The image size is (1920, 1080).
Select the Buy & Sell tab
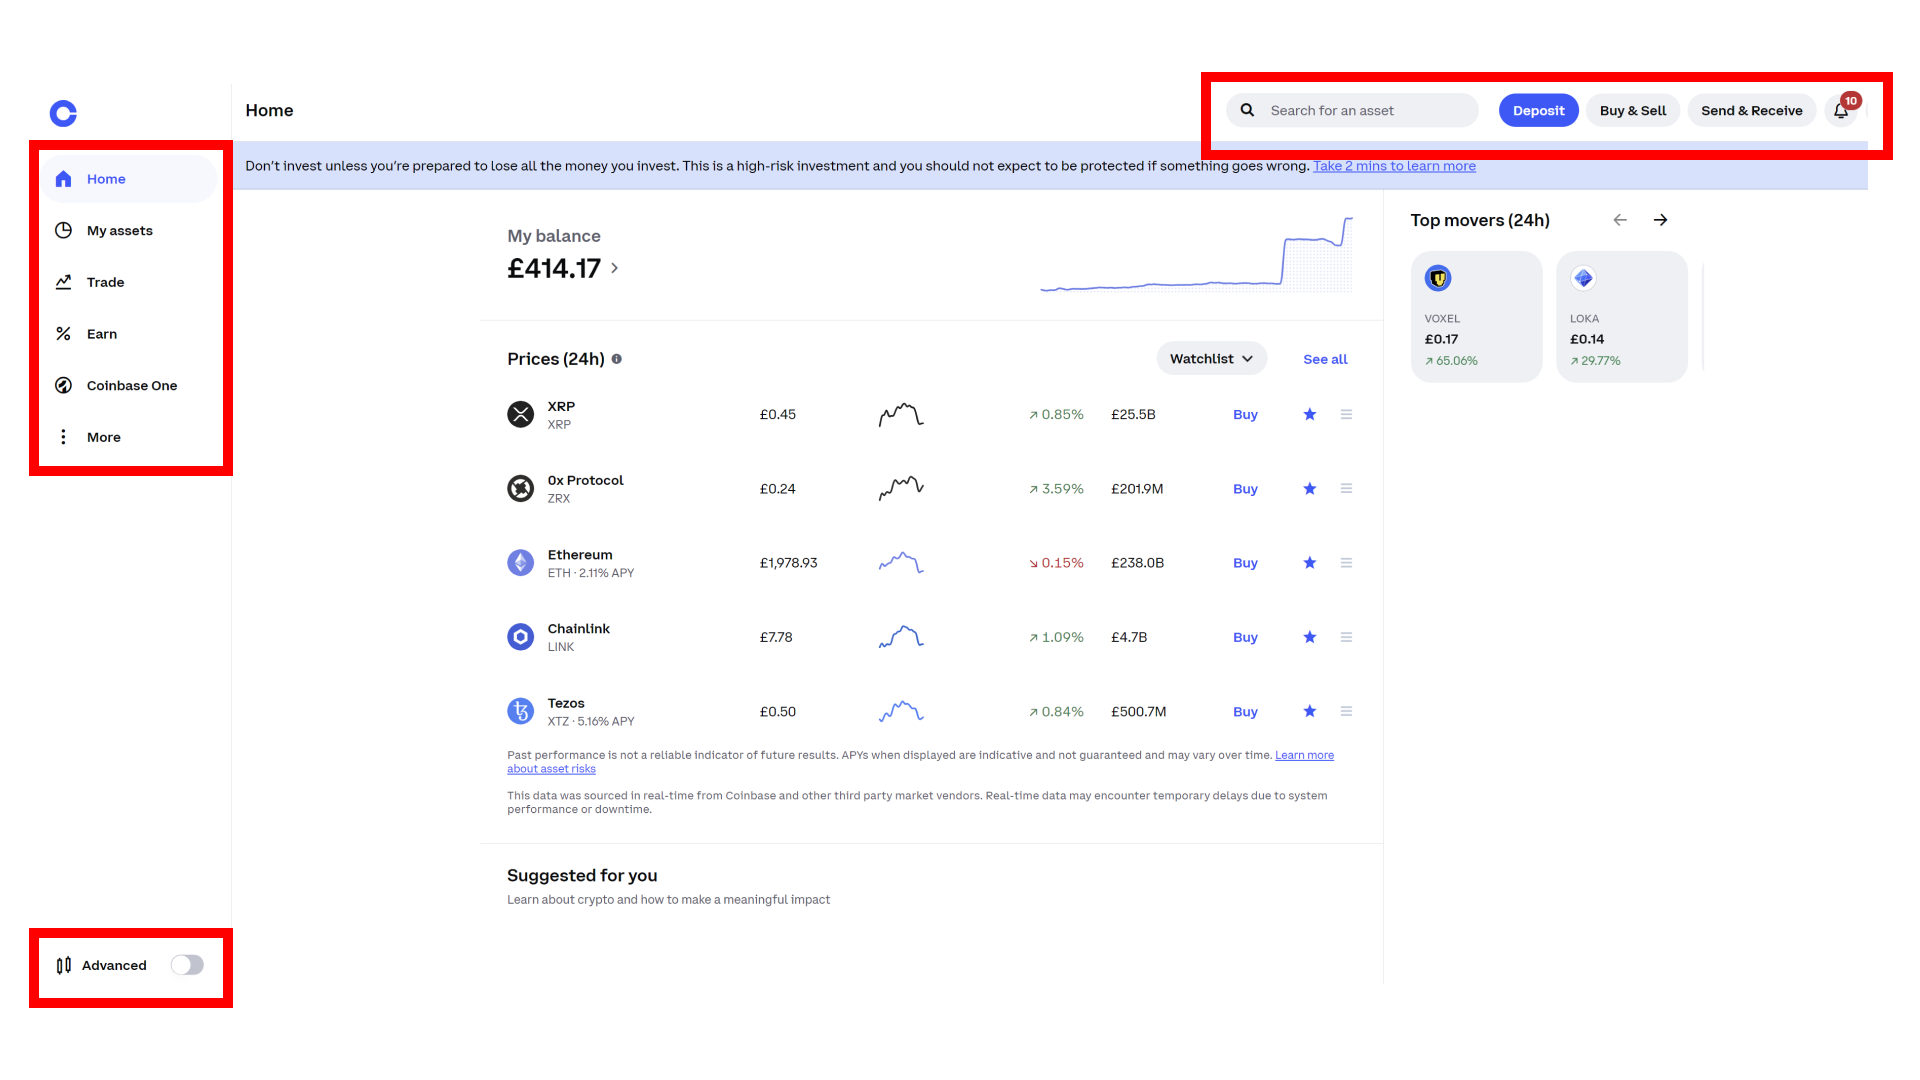[1633, 111]
